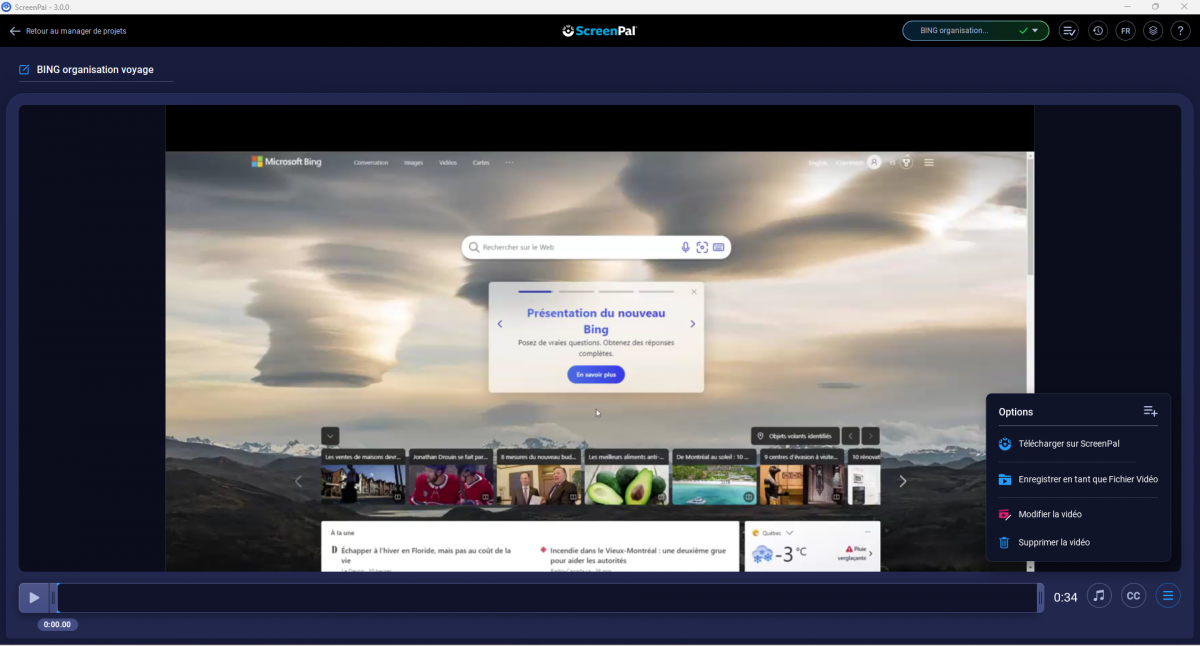Click Objets volants identifiés location tag

point(795,436)
